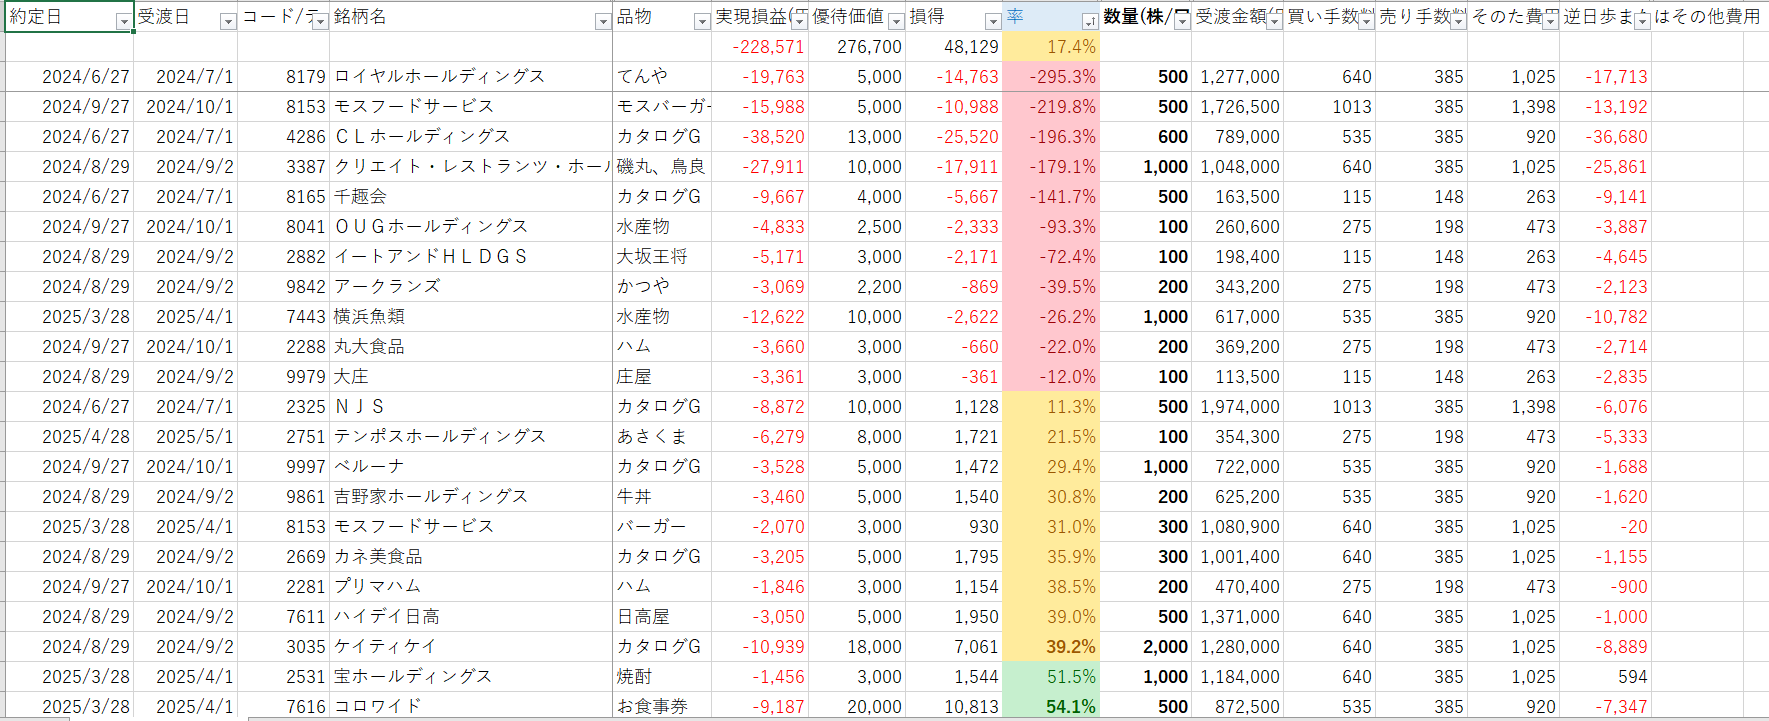Select the プリマハム name cell
The width and height of the screenshot is (1769, 721).
471,587
